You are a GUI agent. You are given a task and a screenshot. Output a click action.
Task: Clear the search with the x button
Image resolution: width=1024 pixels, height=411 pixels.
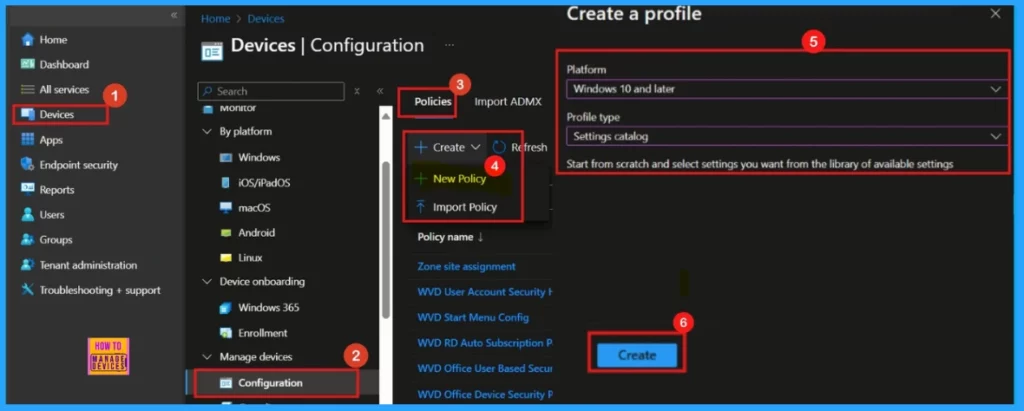click(x=357, y=91)
